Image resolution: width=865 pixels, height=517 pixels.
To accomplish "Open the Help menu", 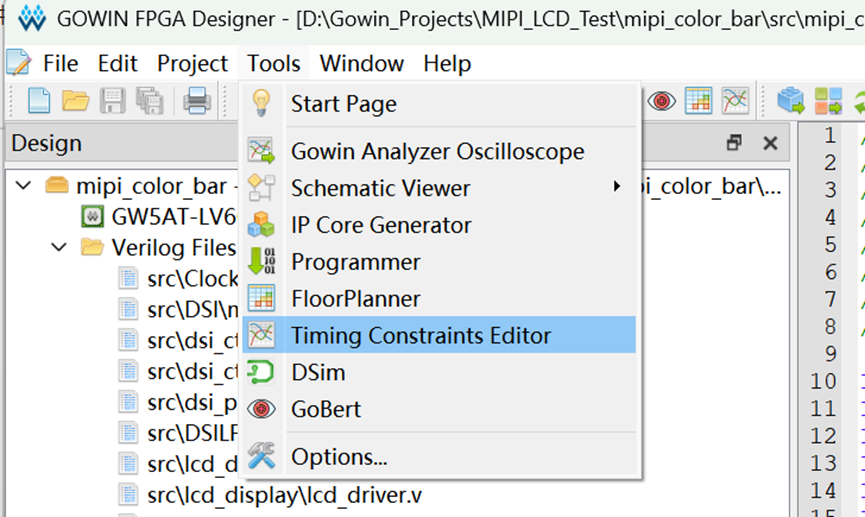I will tap(447, 63).
